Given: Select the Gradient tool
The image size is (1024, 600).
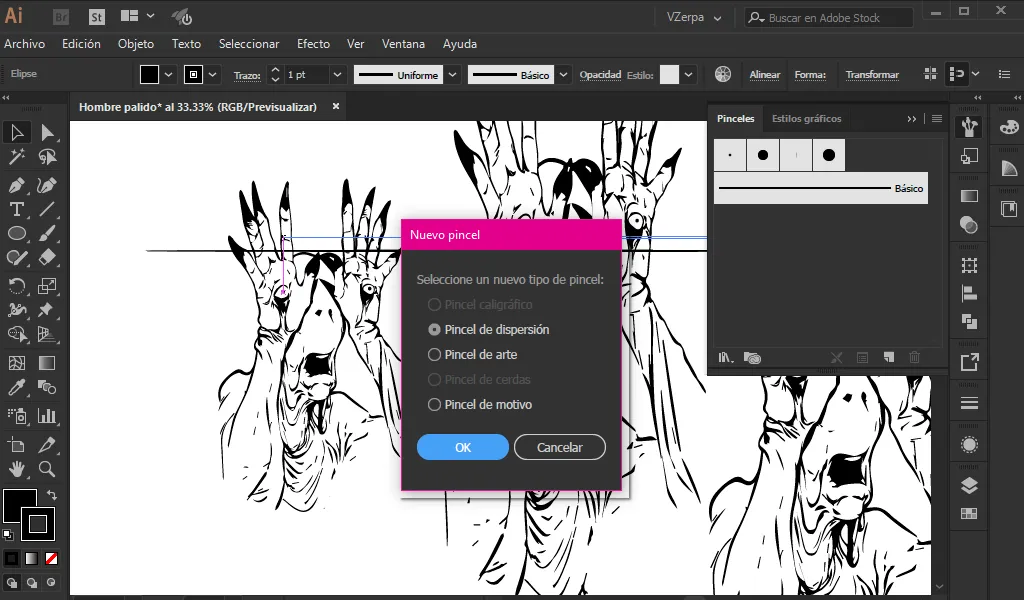Looking at the screenshot, I should tap(47, 363).
